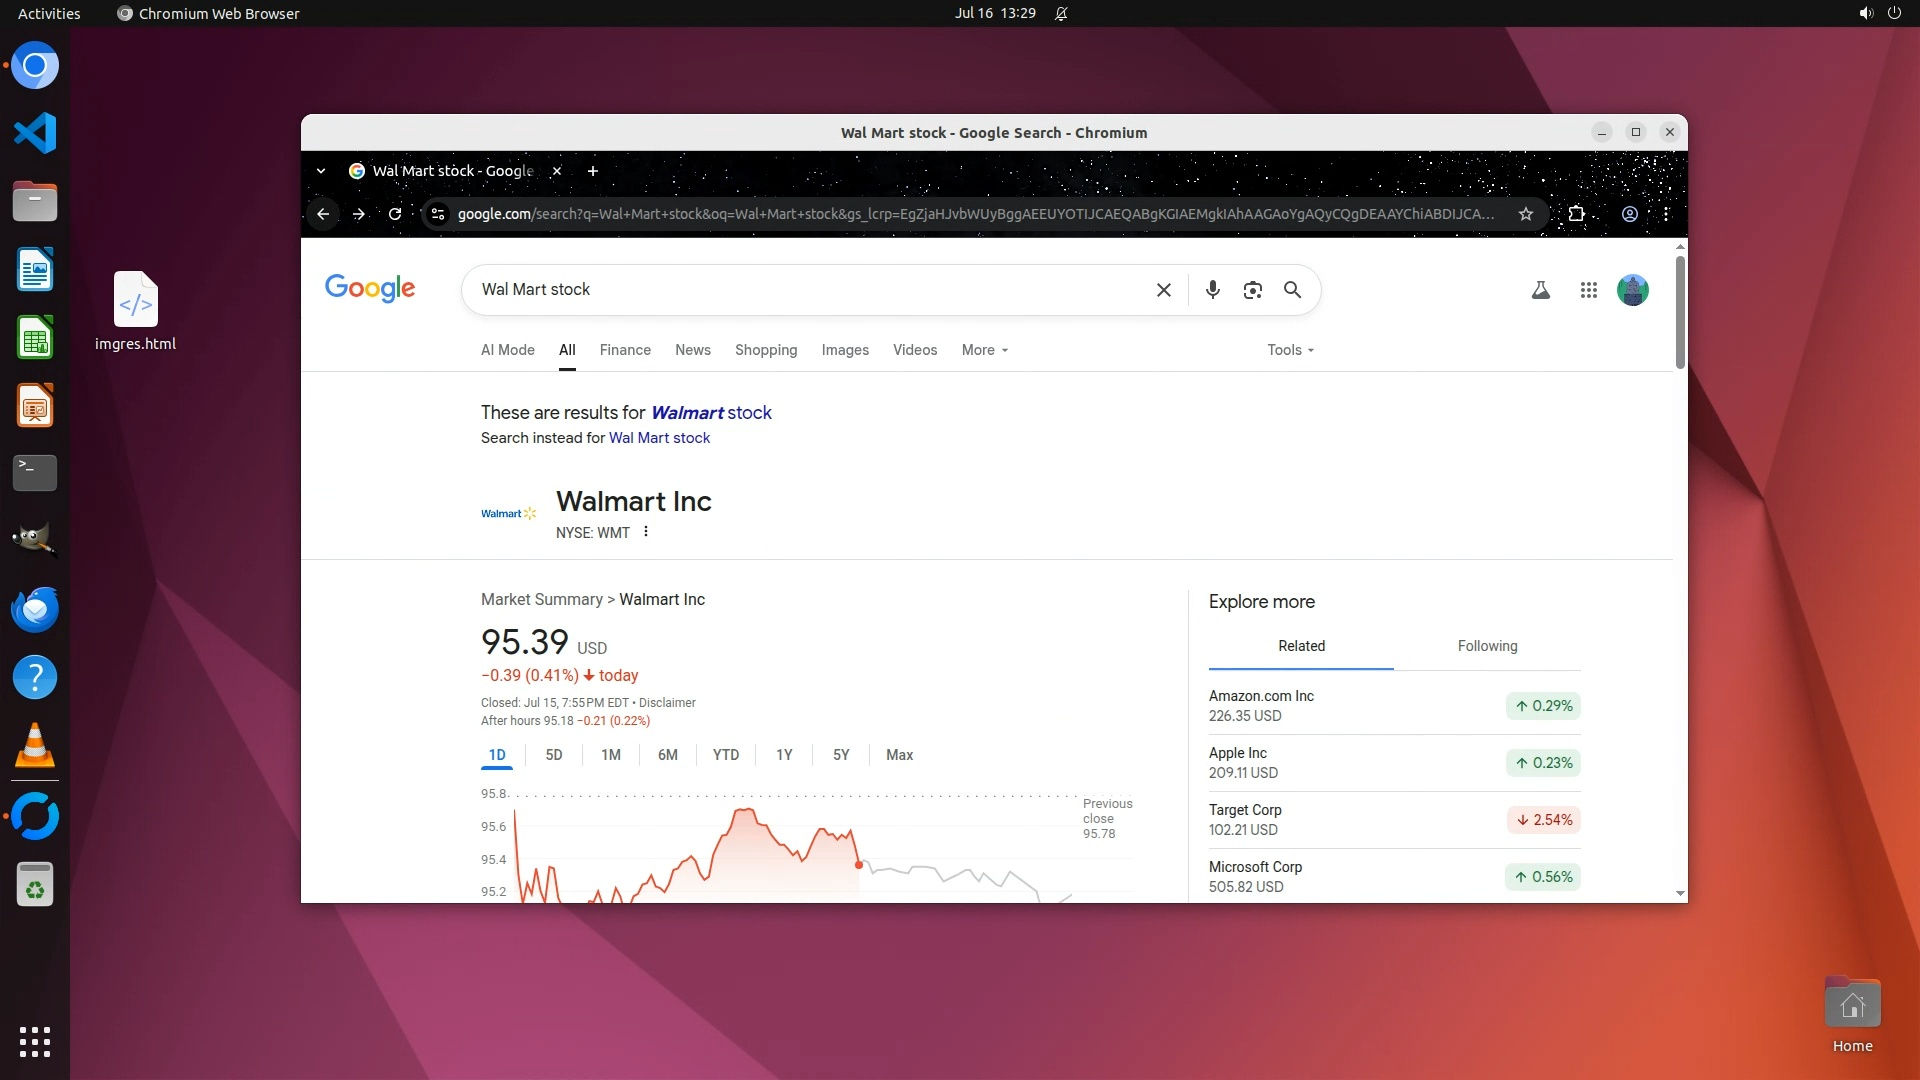
Task: Switch stock chart to 5D range
Action: click(x=554, y=755)
